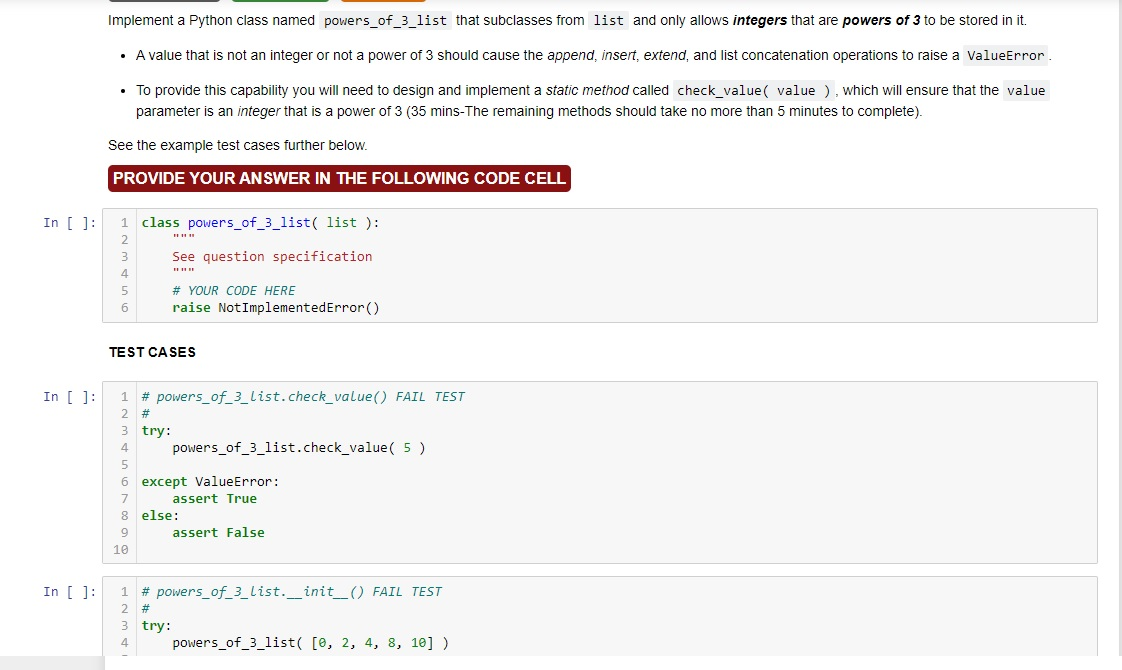The image size is (1122, 670).
Task: Click the YOUR CODE HERE comment line
Action: pyautogui.click(x=237, y=290)
